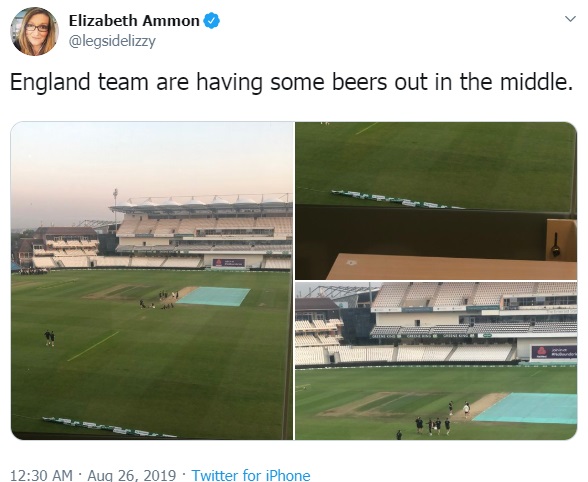This screenshot has height=482, width=588.
Task: Click the Aug 26, 2019 date
Action: point(132,475)
